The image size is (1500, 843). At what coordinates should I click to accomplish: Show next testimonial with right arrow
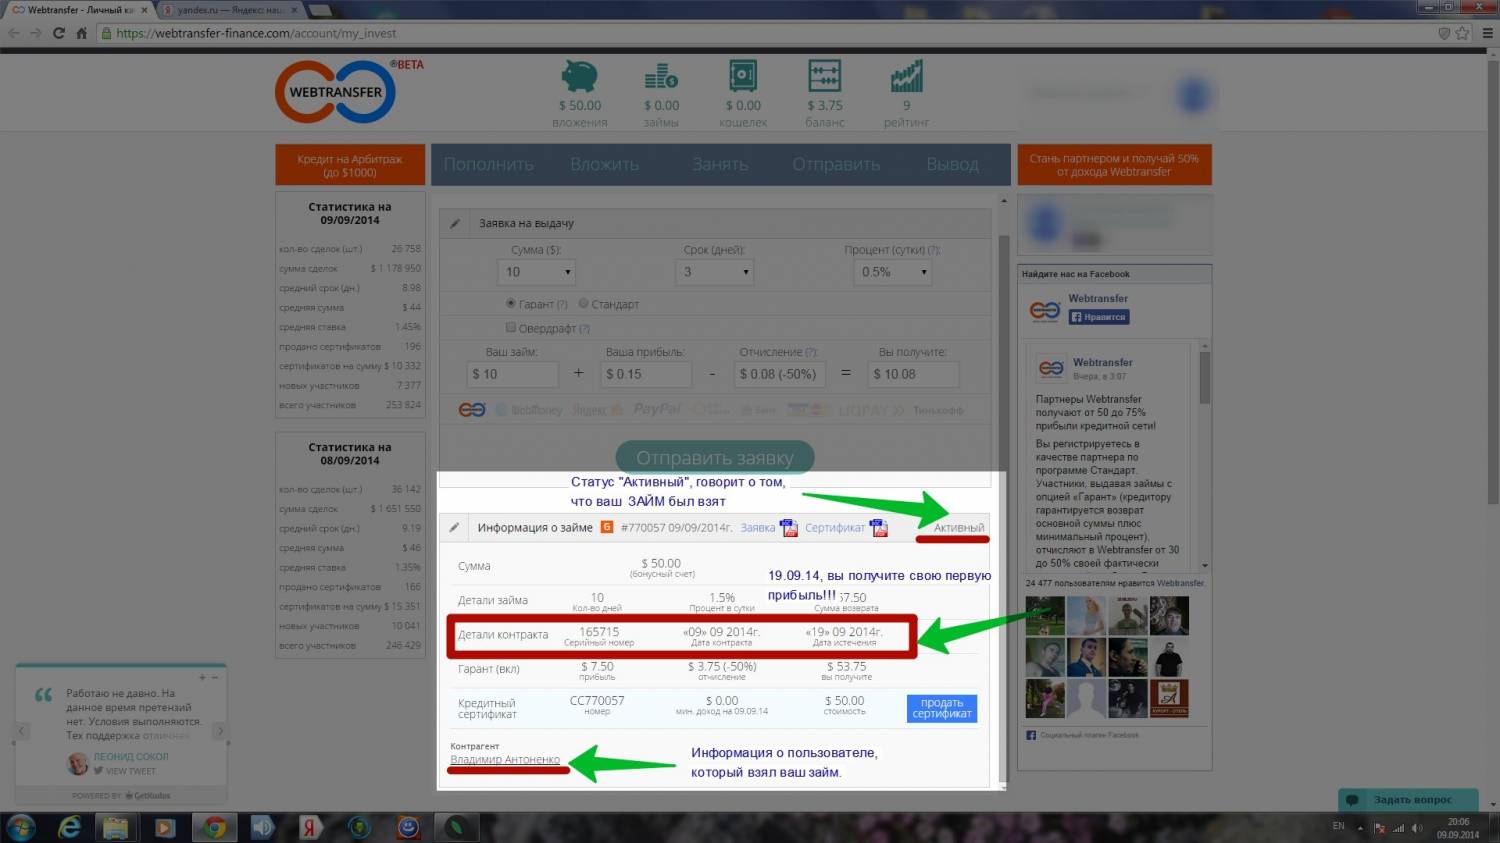coord(221,731)
